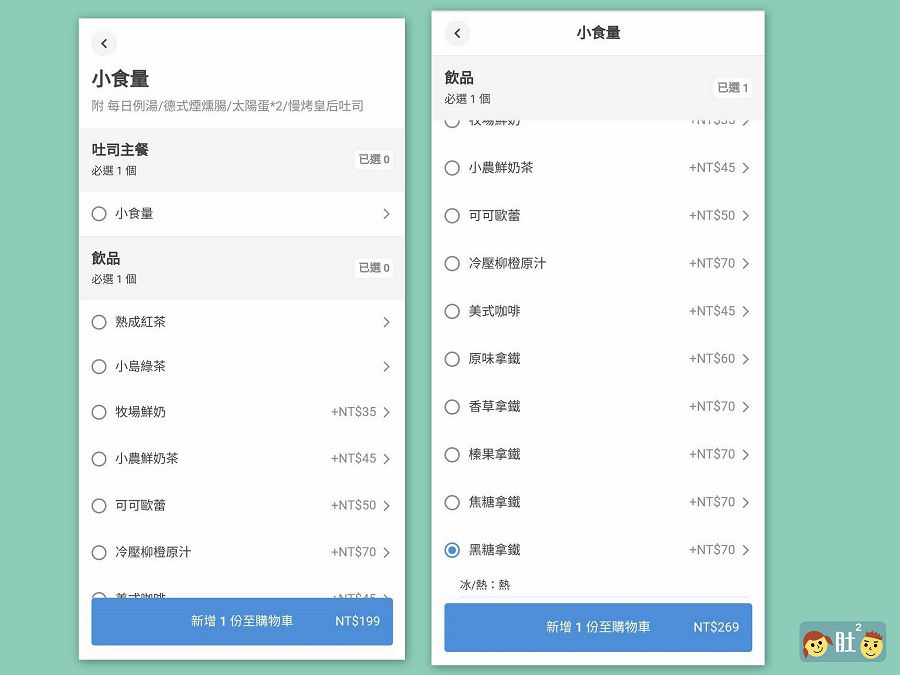Click description 附 每日例湯 text

pos(227,106)
